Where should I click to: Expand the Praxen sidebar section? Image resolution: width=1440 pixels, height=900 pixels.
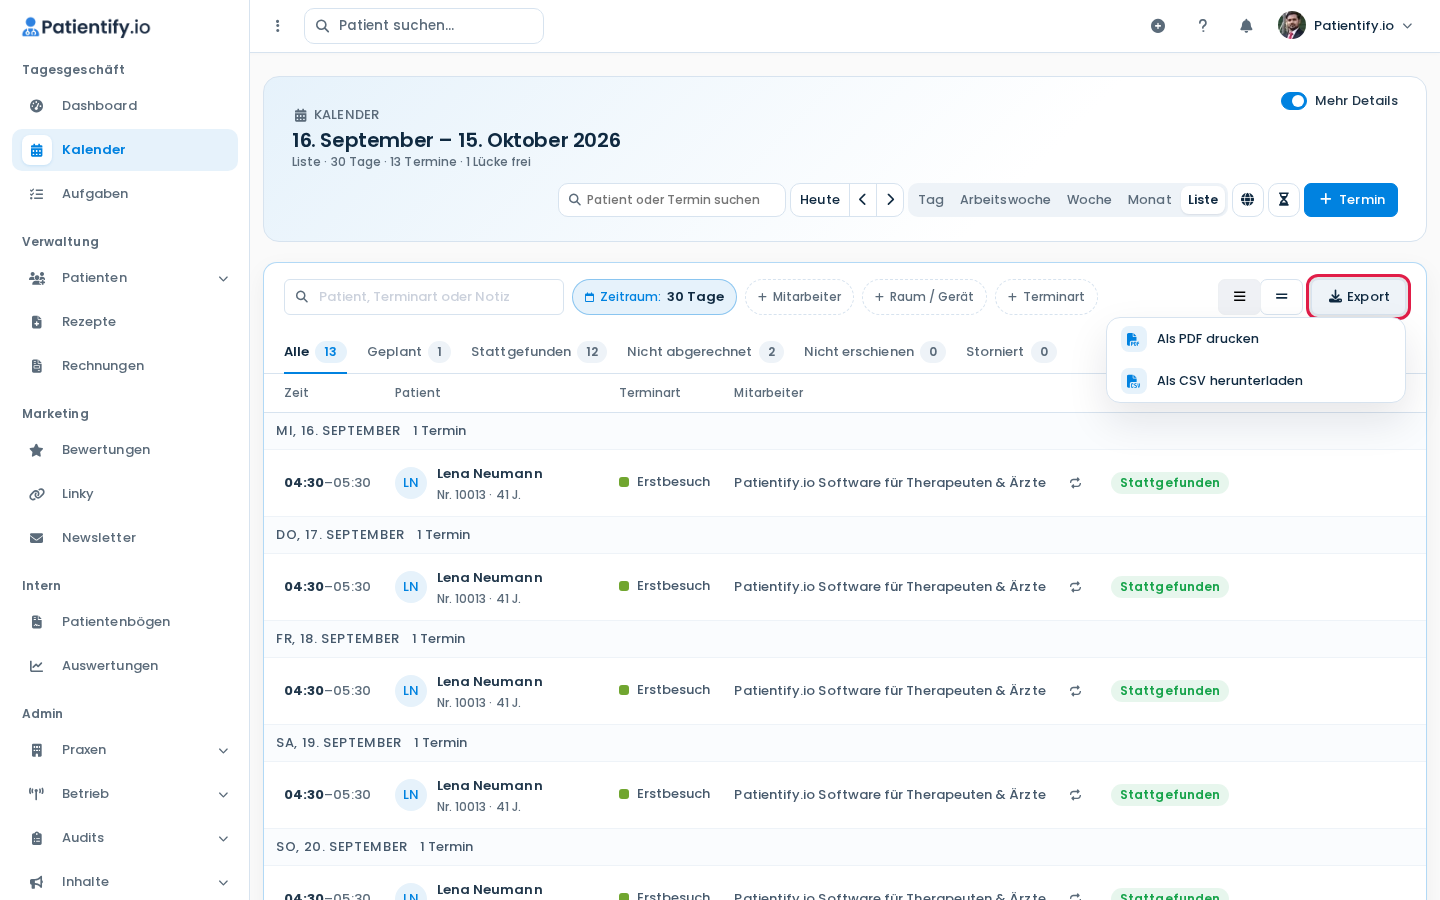[125, 750]
